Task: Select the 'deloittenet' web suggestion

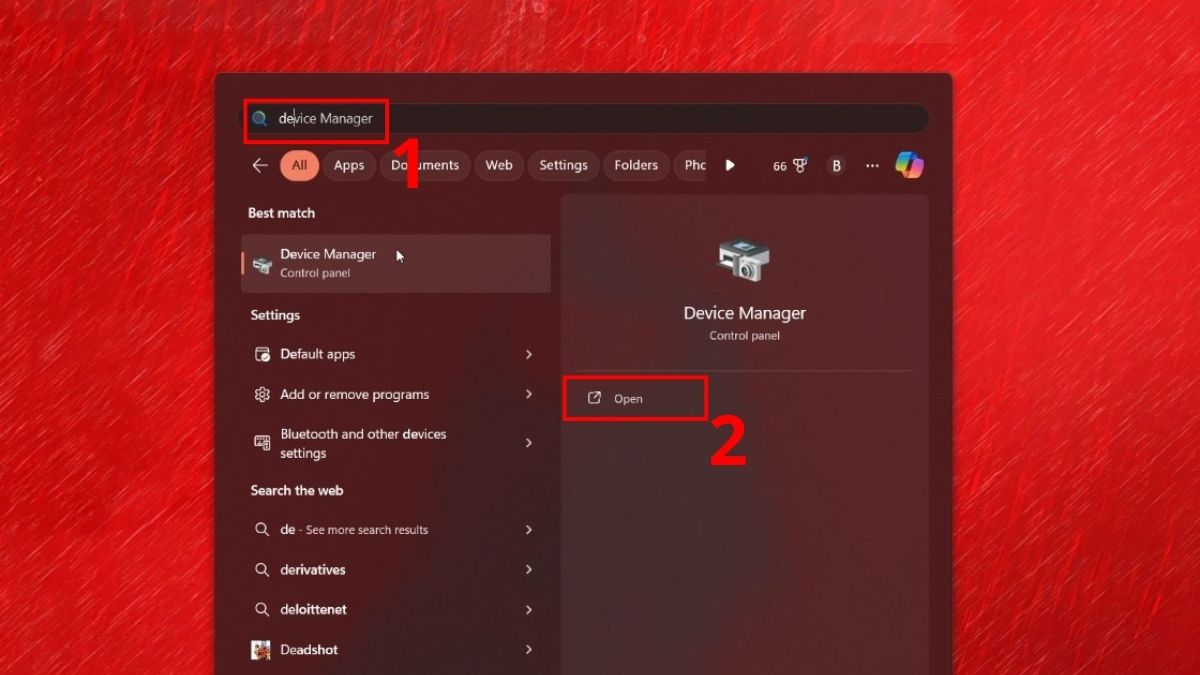Action: [396, 609]
